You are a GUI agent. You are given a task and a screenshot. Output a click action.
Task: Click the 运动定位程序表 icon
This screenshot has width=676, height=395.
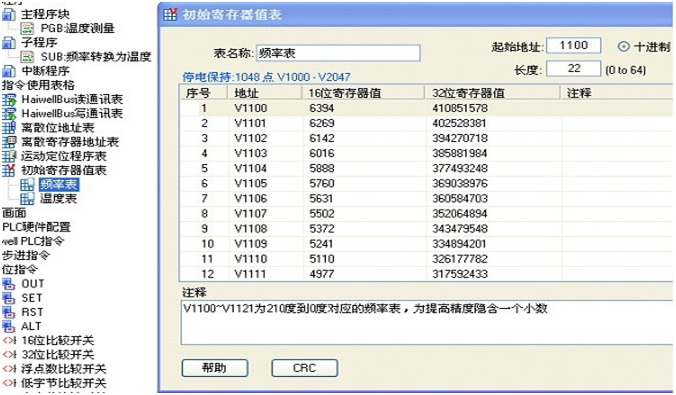point(9,157)
